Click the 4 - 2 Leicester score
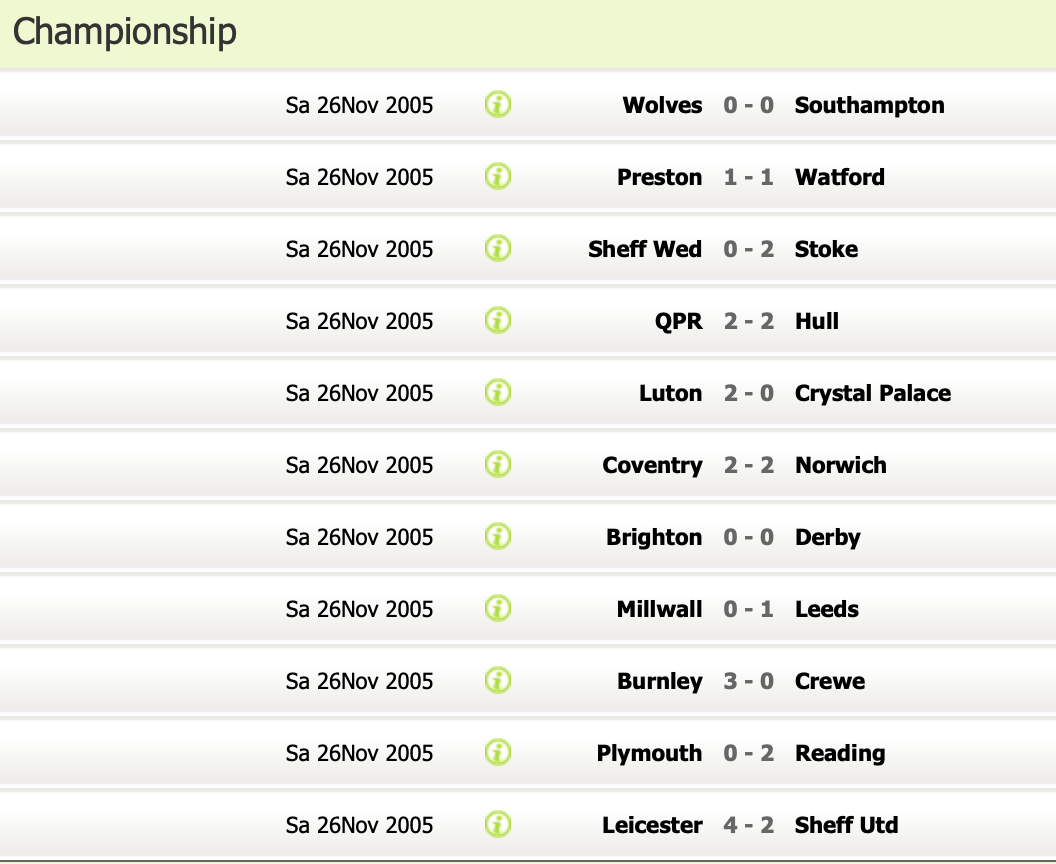1056x864 pixels. click(x=749, y=825)
